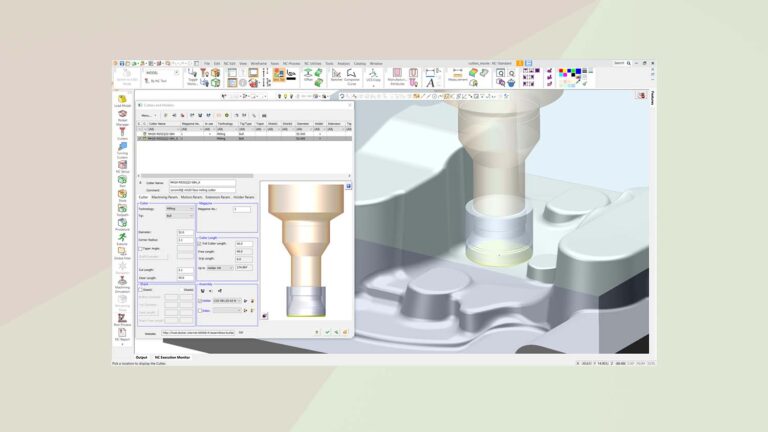Enable the Taper Angle checkbox

pyautogui.click(x=141, y=249)
